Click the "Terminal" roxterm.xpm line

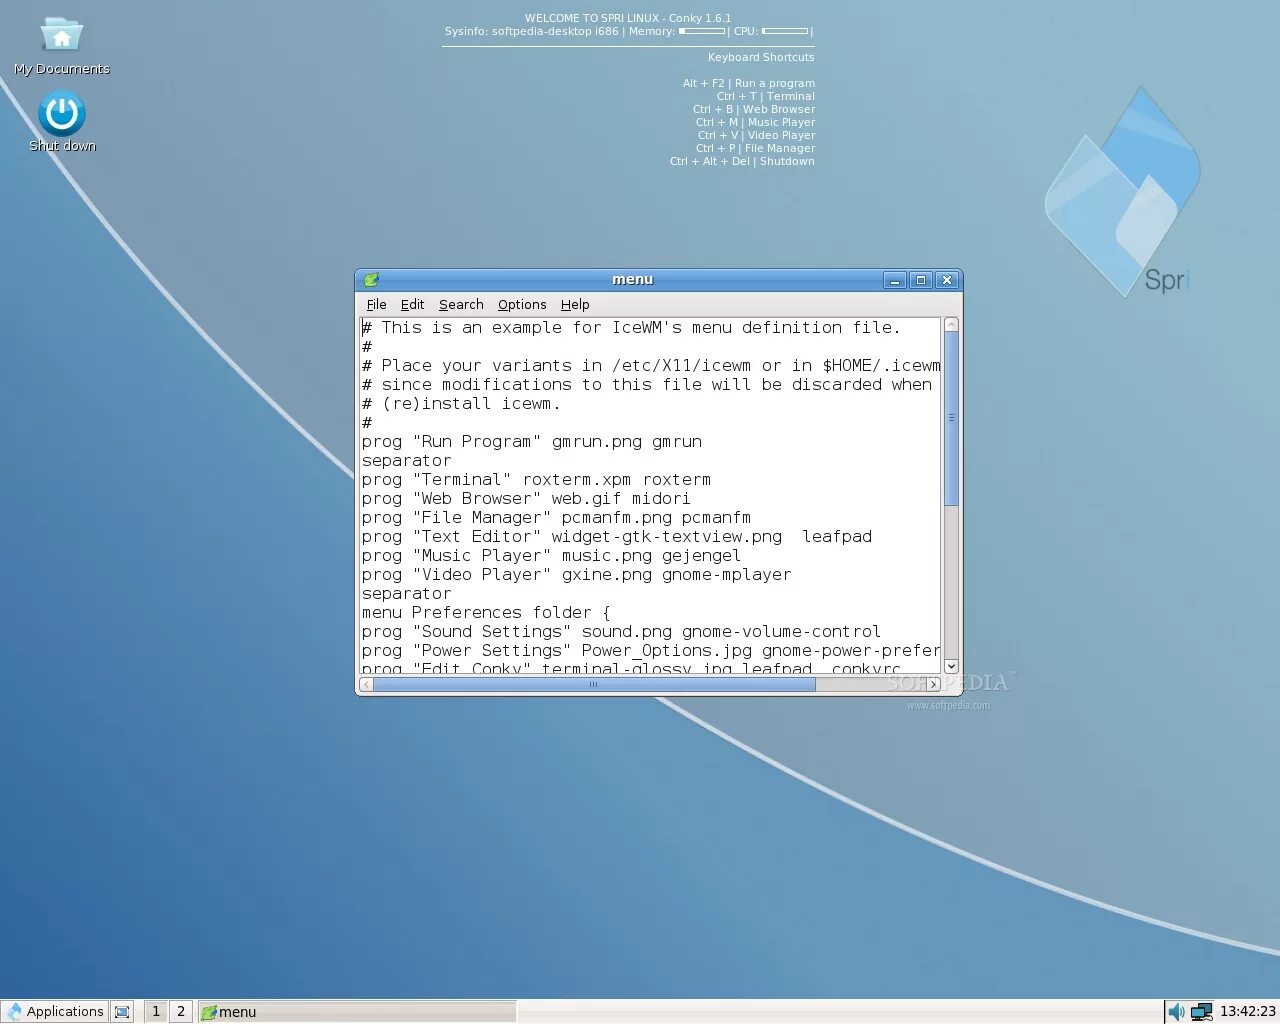click(x=537, y=480)
